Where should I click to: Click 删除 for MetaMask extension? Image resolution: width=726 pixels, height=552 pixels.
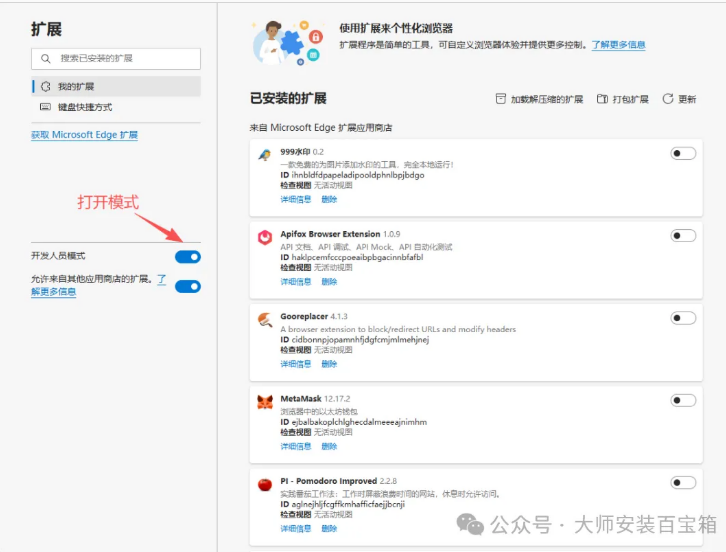[329, 446]
